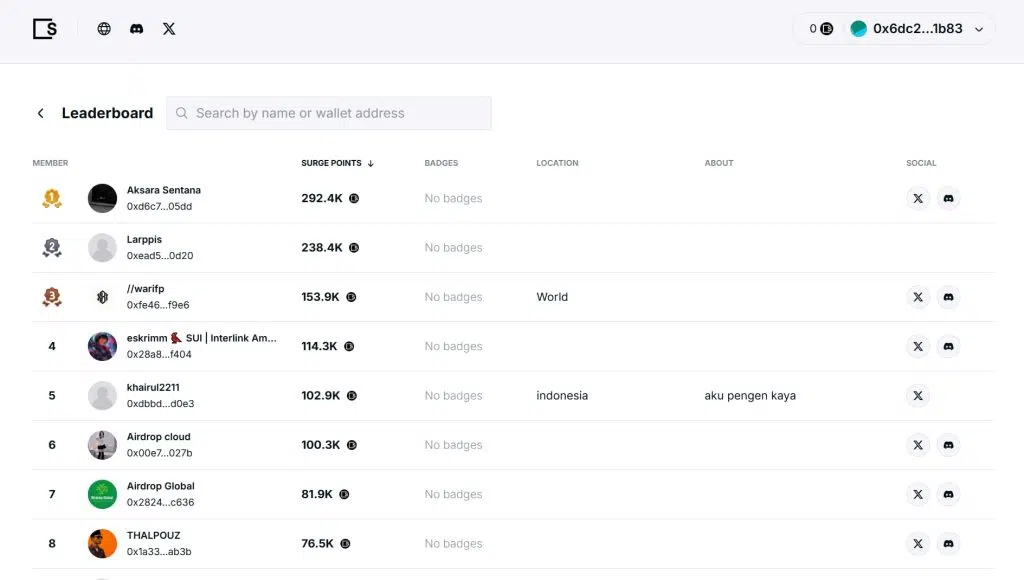The image size is (1024, 580).
Task: Open khairul2211's X profile
Action: (918, 396)
